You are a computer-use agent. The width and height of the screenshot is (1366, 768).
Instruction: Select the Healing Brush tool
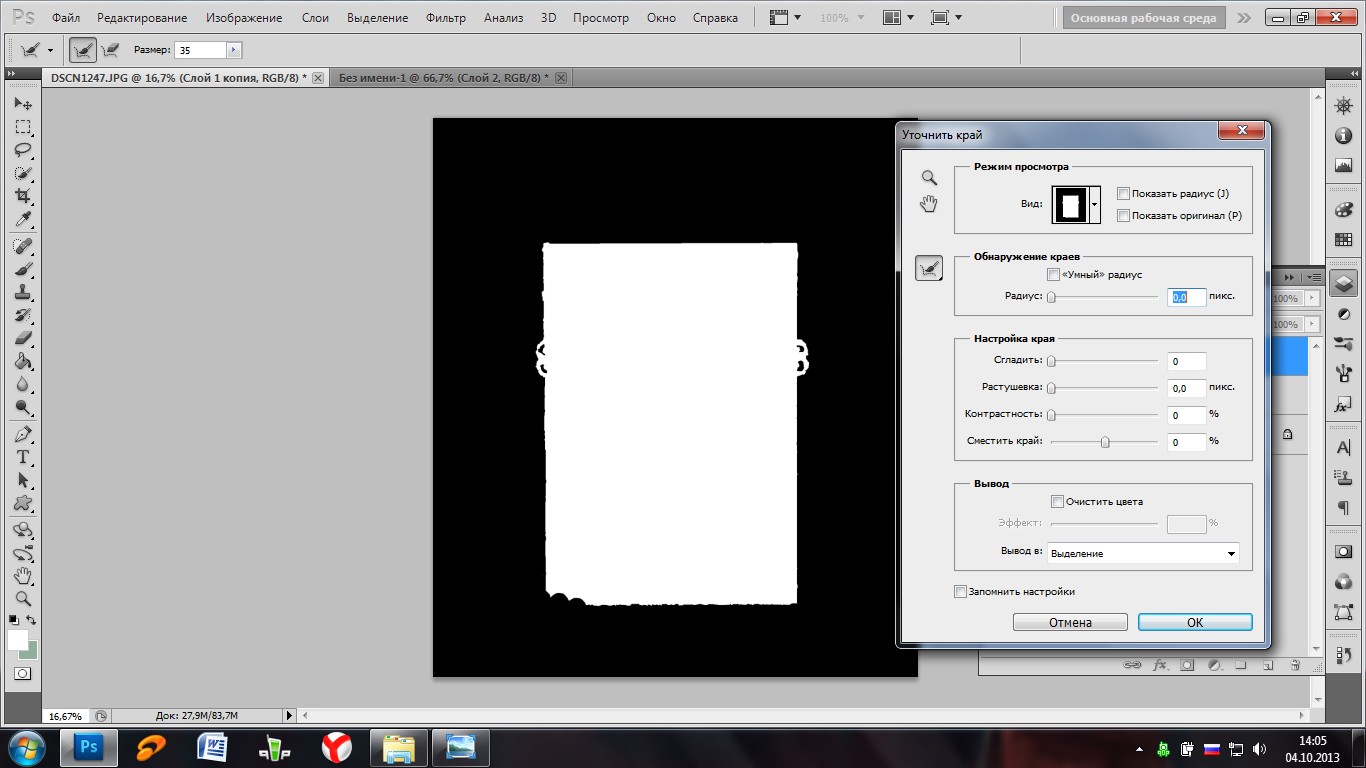click(23, 246)
